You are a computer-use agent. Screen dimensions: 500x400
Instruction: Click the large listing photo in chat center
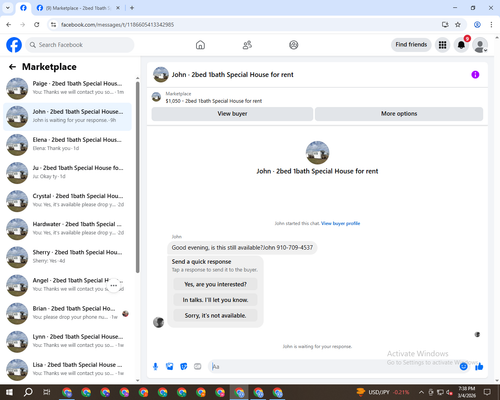tap(317, 152)
